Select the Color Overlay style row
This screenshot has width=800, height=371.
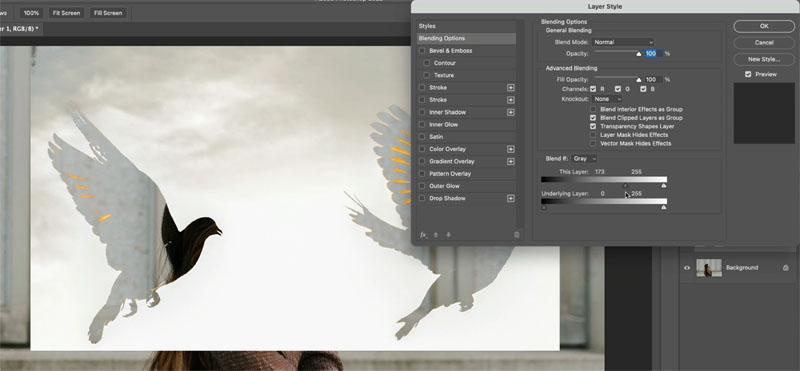click(466, 149)
